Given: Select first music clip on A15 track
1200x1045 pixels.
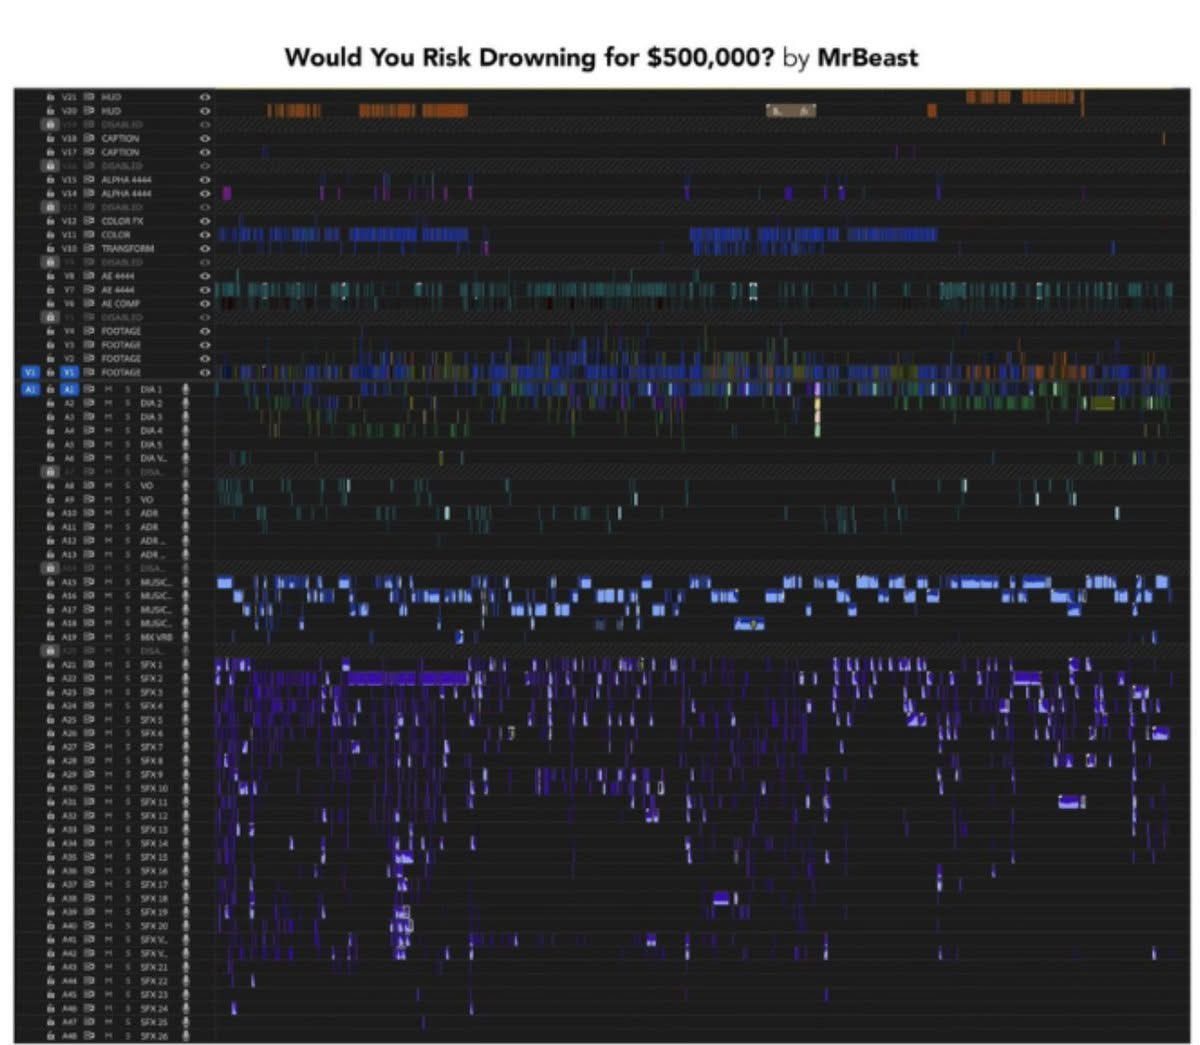Looking at the screenshot, I should point(224,582).
